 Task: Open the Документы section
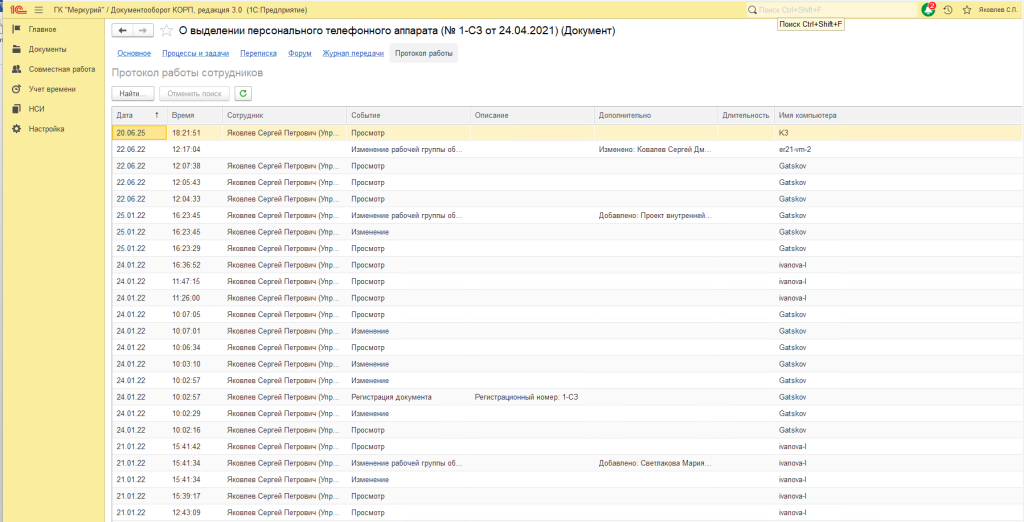[47, 49]
